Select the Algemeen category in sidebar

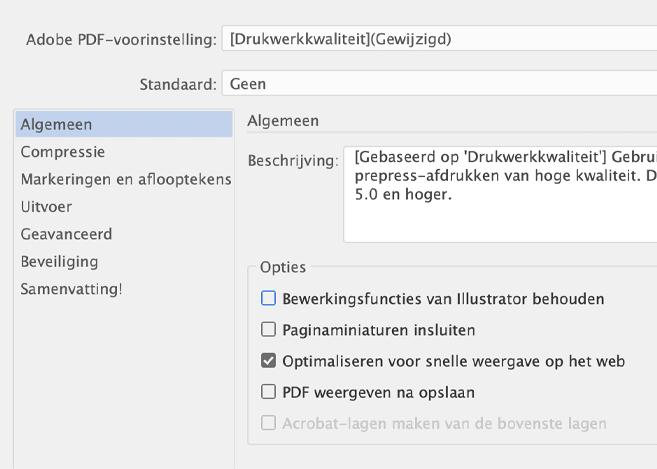124,124
